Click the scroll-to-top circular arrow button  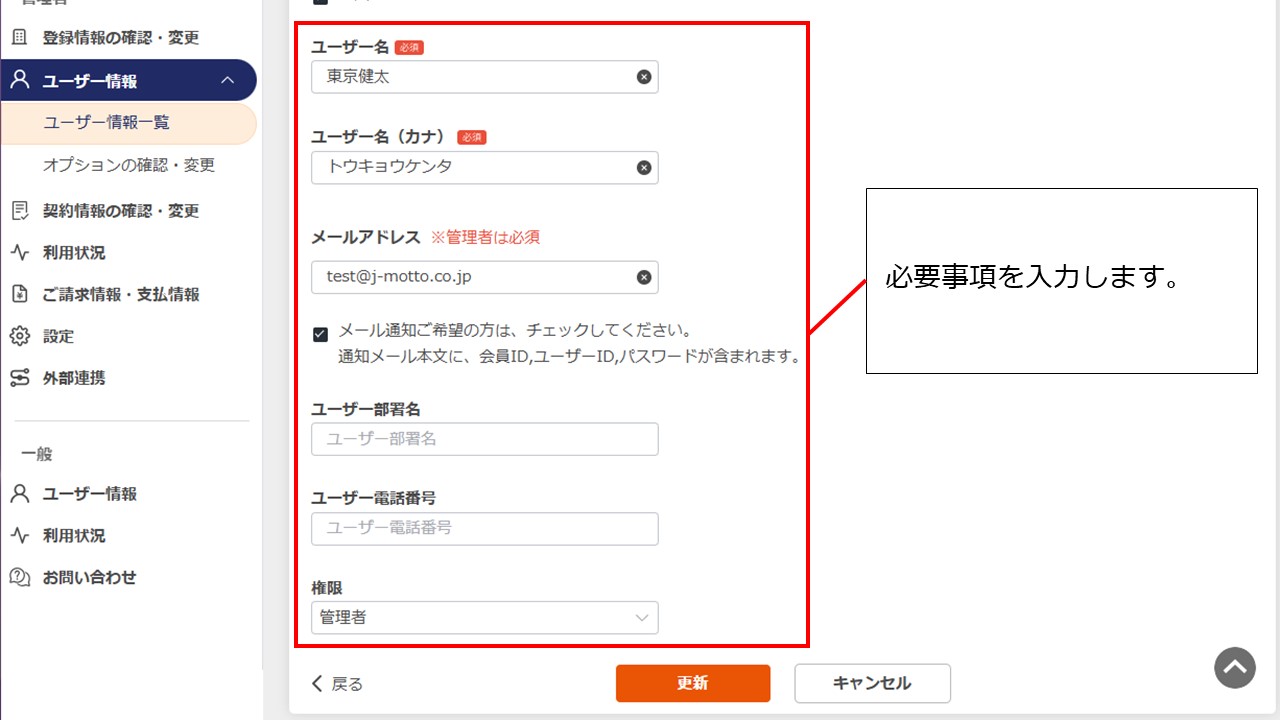[1235, 668]
